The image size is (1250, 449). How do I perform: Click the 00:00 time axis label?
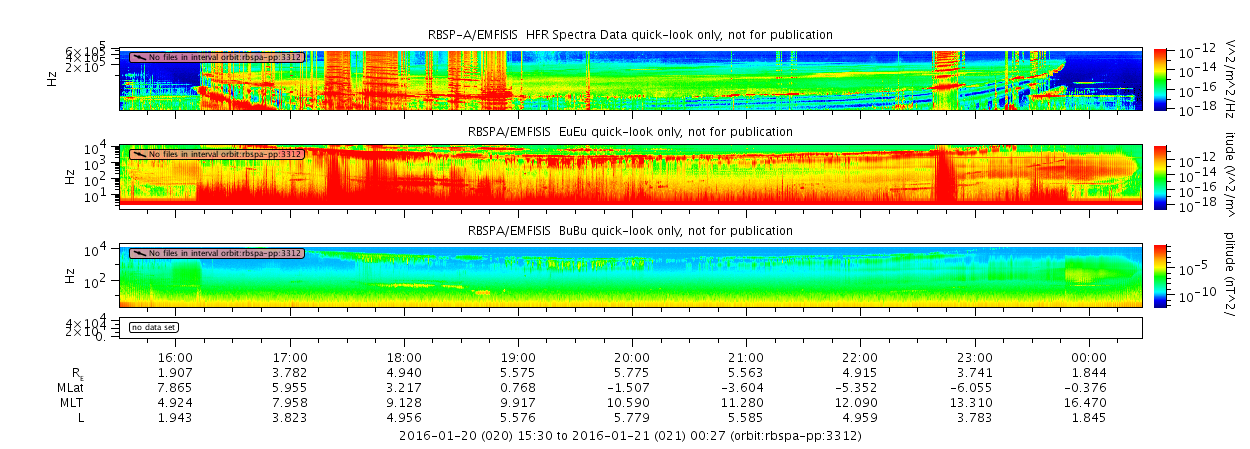pyautogui.click(x=1089, y=357)
